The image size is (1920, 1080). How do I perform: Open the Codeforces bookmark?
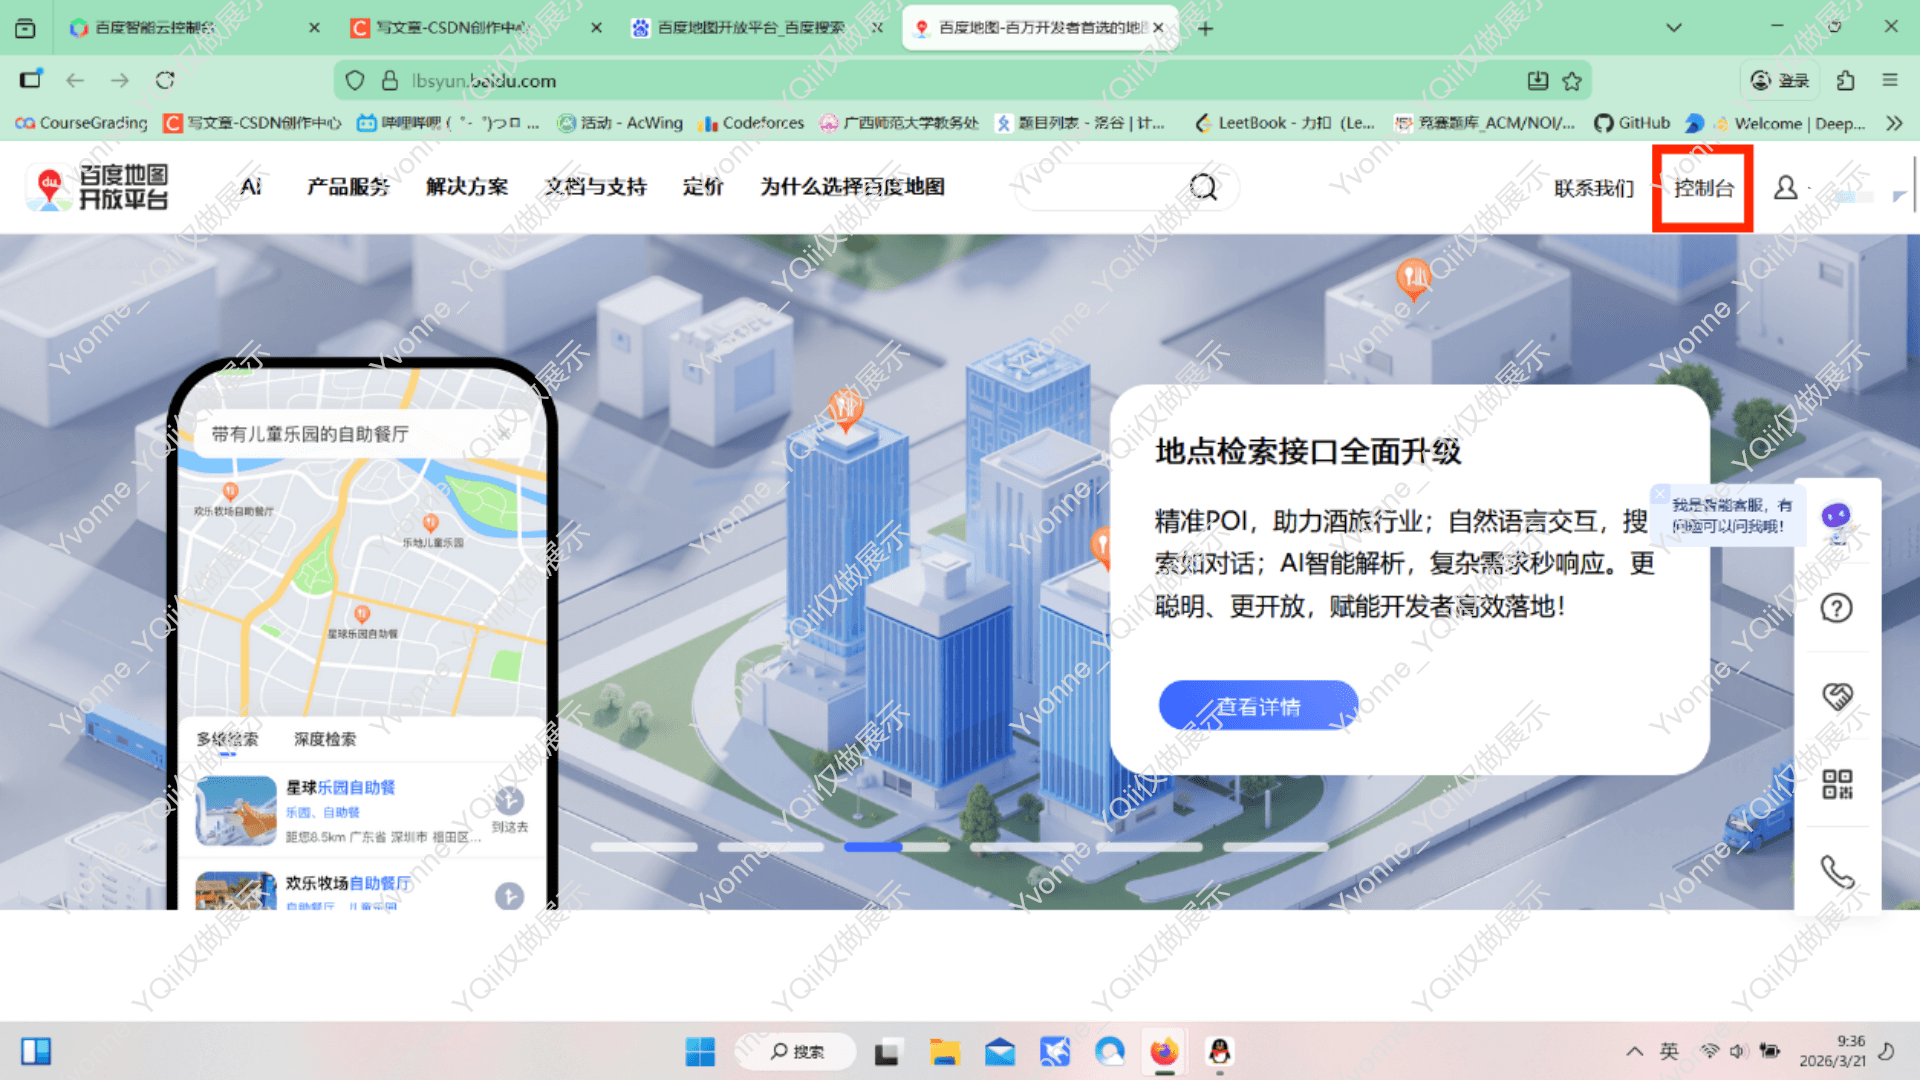tap(753, 123)
